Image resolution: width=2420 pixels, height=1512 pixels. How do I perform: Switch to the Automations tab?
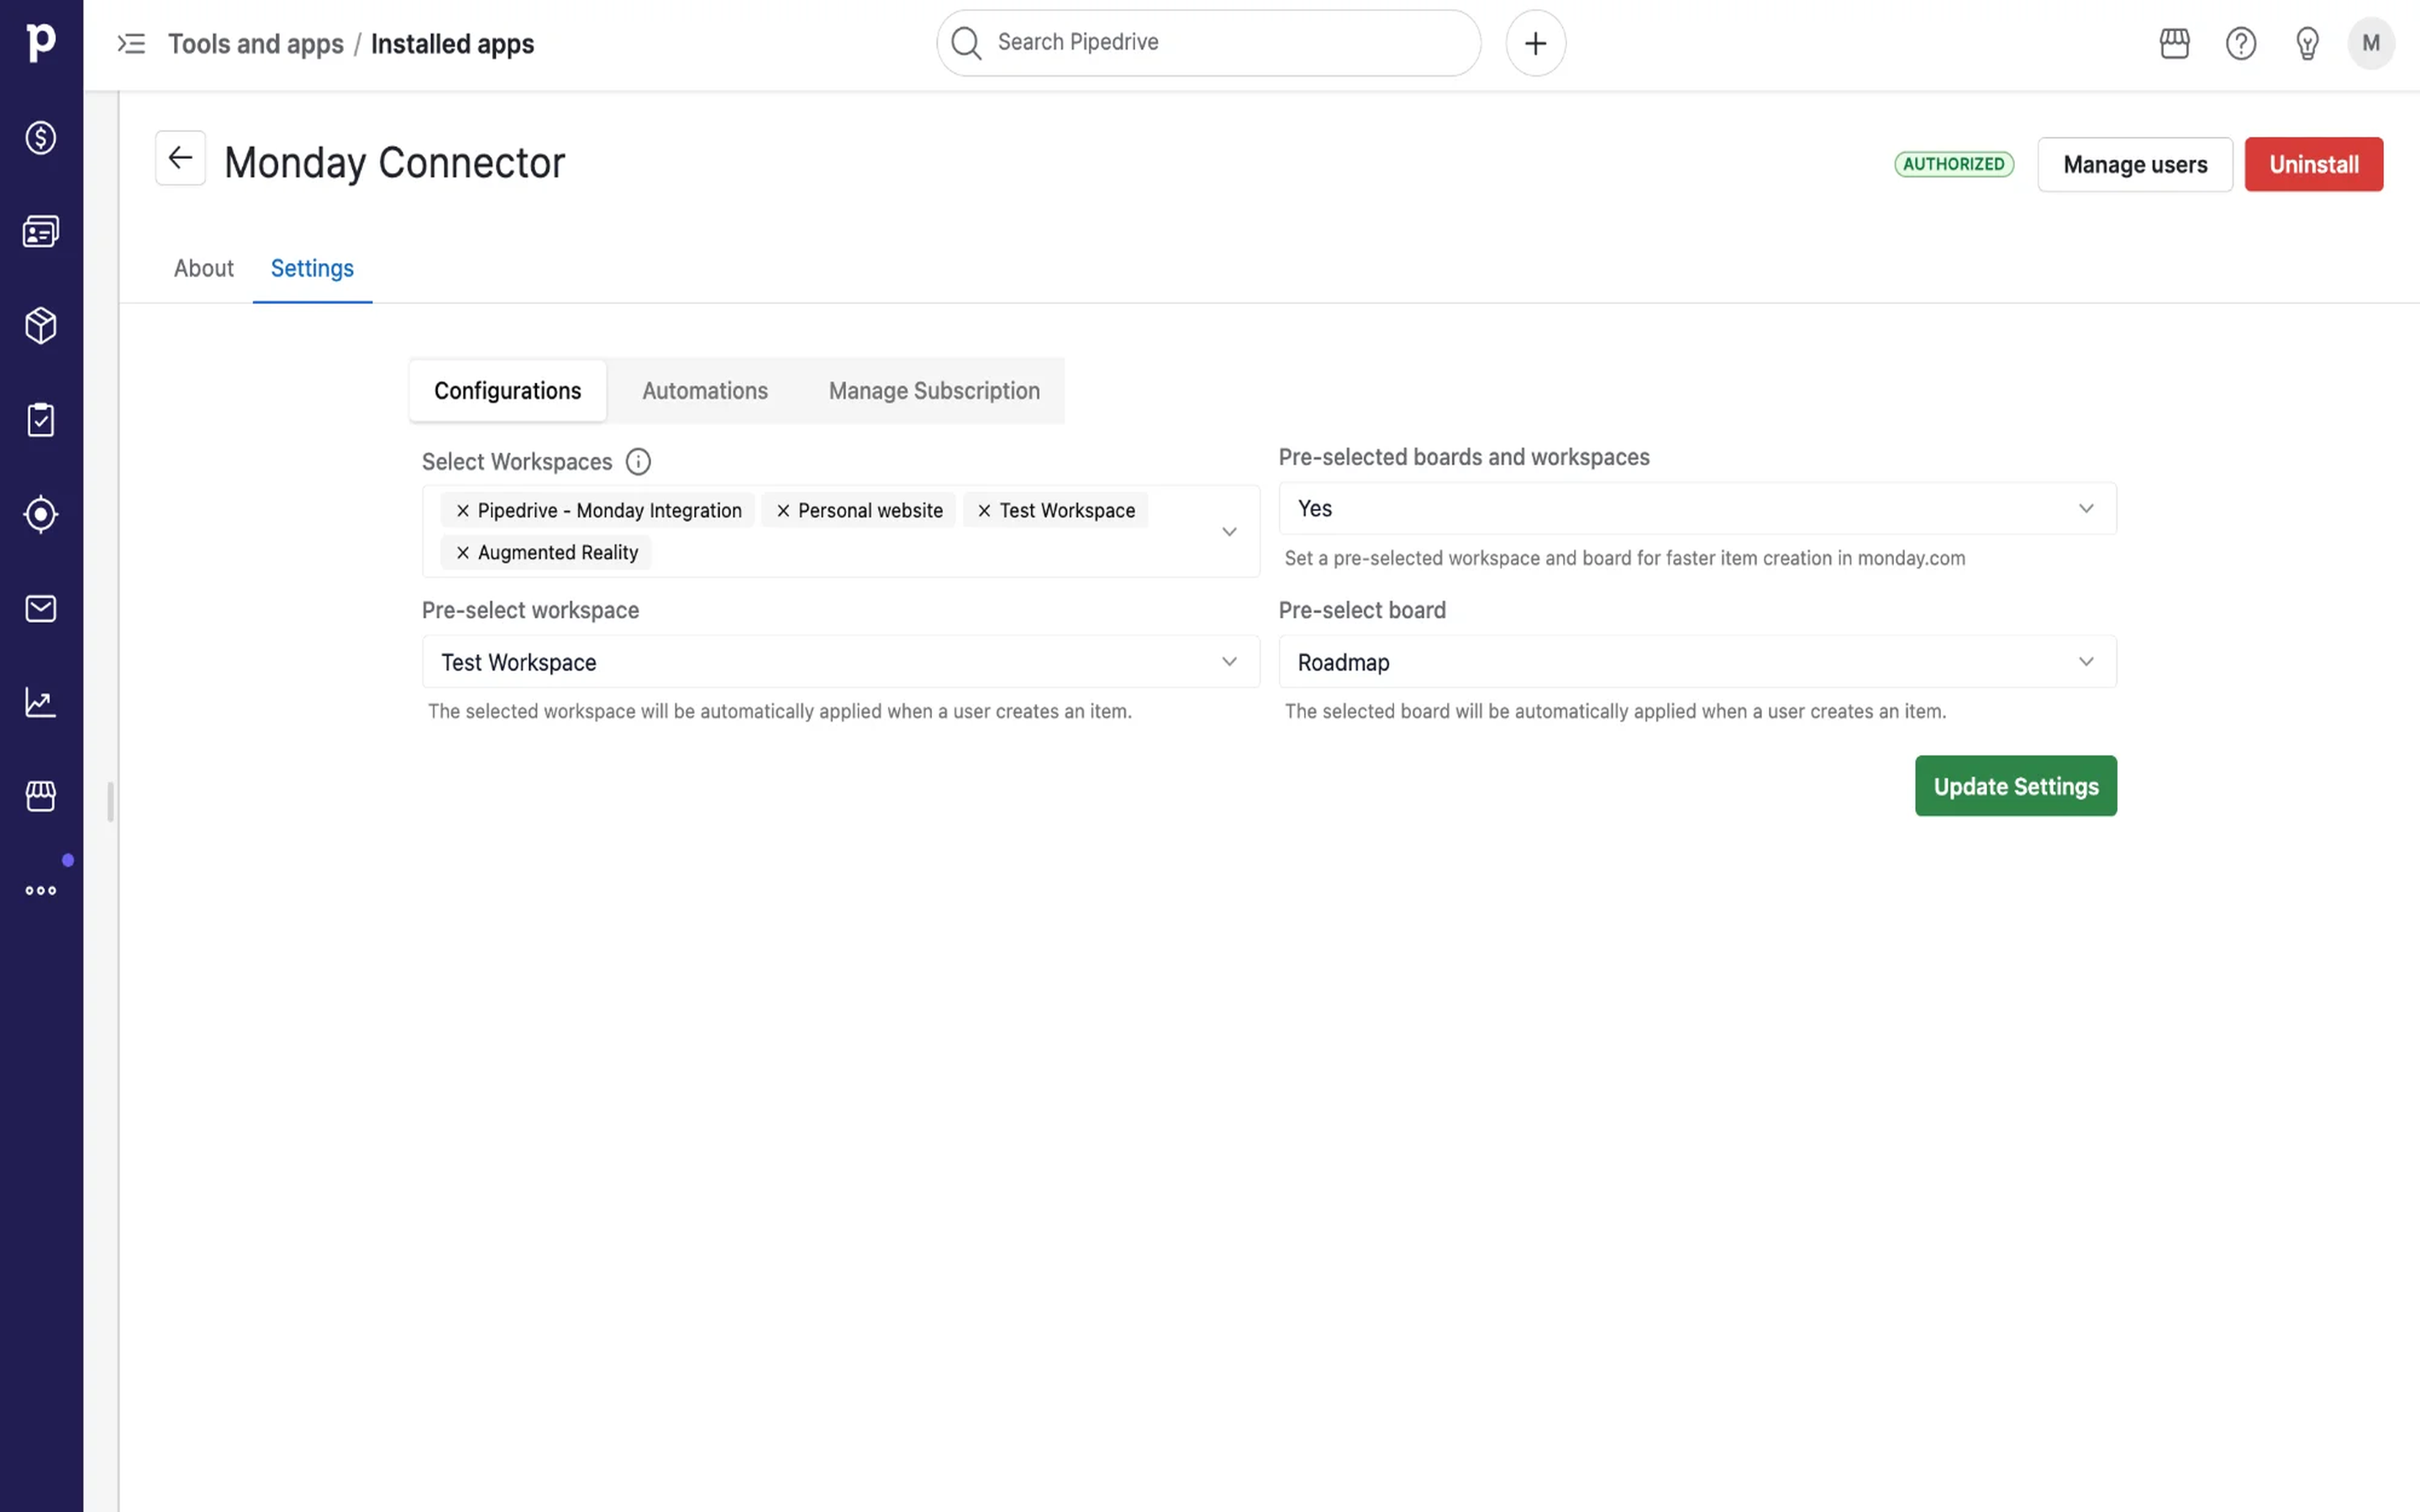705,391
